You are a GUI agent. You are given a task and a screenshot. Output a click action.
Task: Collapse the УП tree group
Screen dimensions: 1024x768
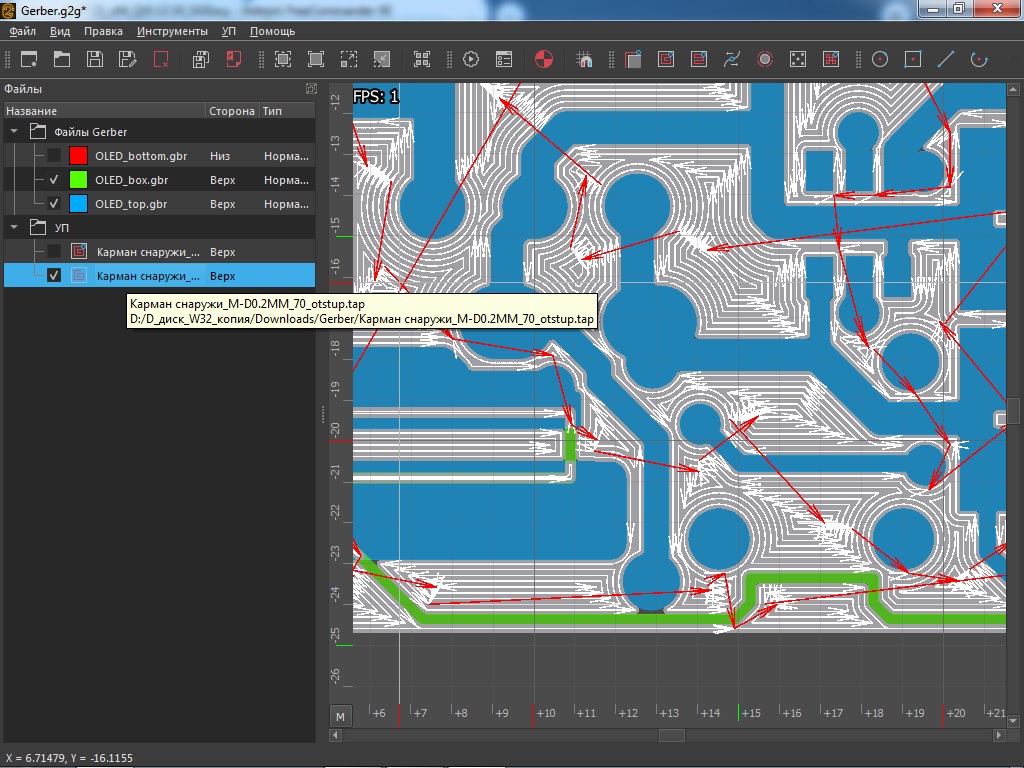tap(15, 228)
